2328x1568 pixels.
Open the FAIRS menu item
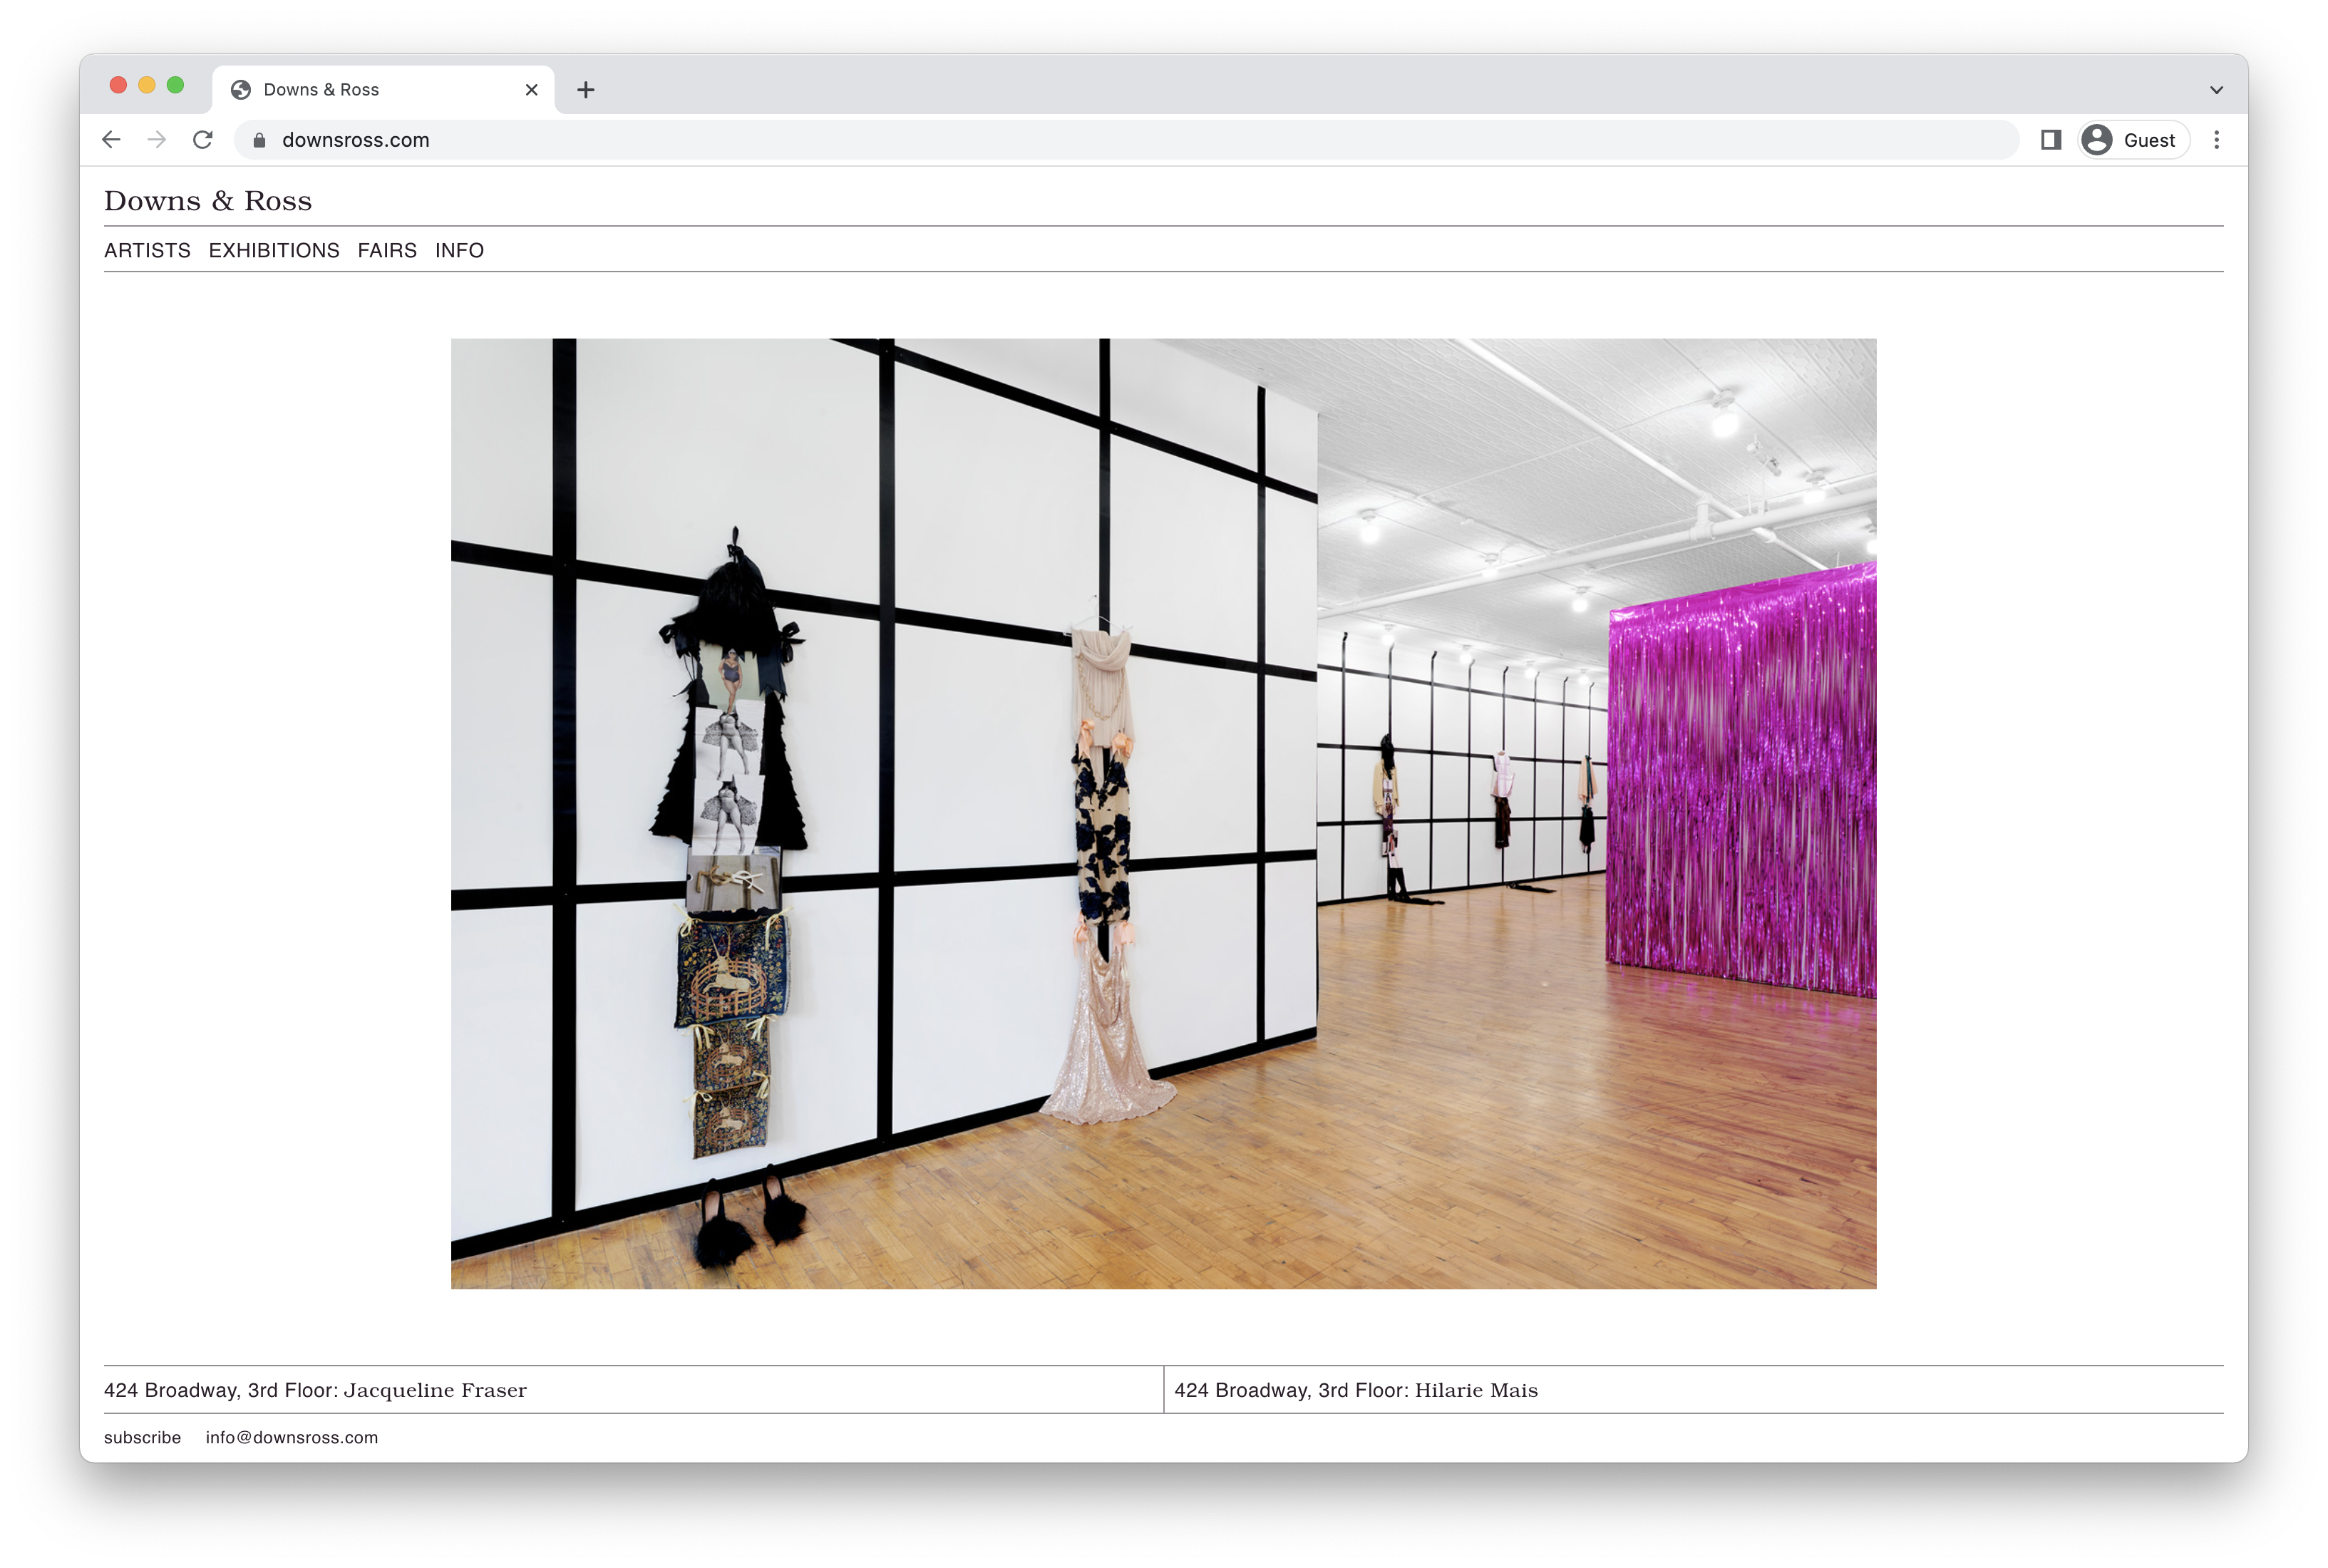pos(387,251)
